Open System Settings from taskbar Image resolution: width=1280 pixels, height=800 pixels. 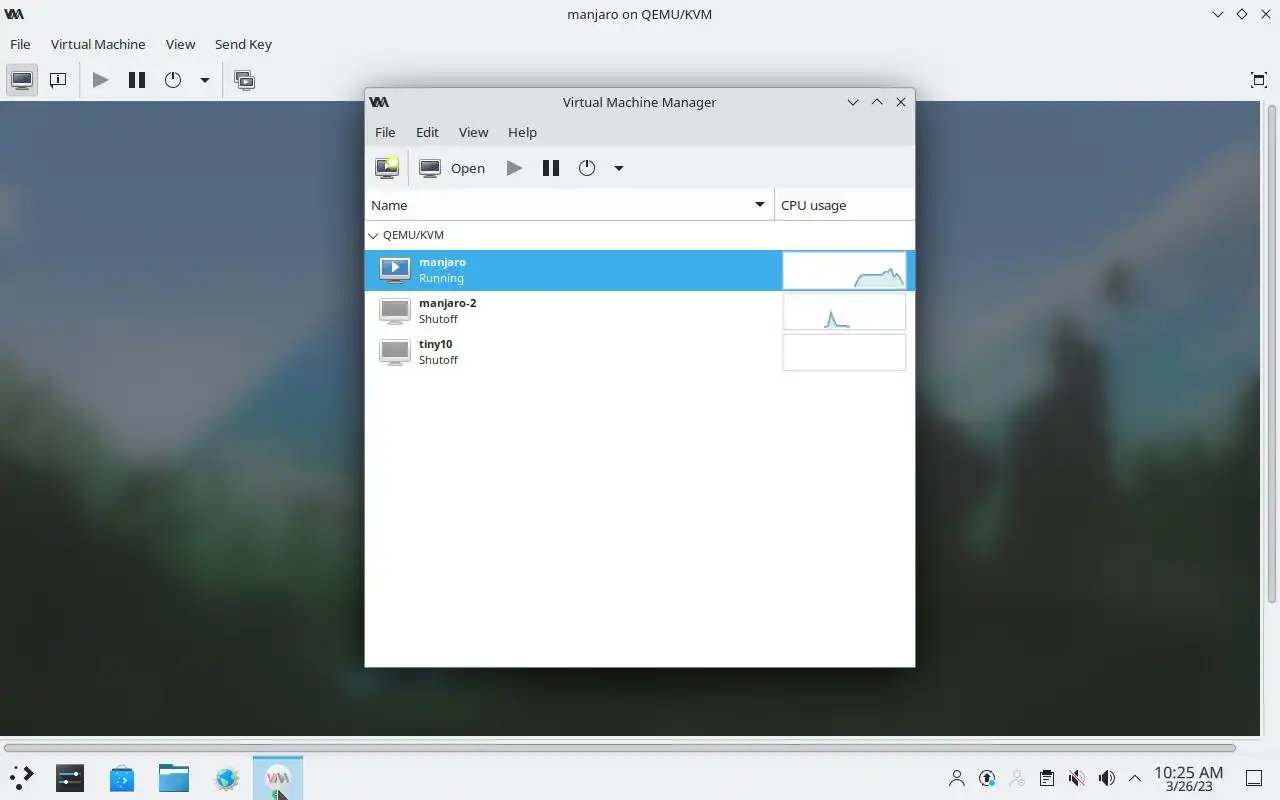70,777
